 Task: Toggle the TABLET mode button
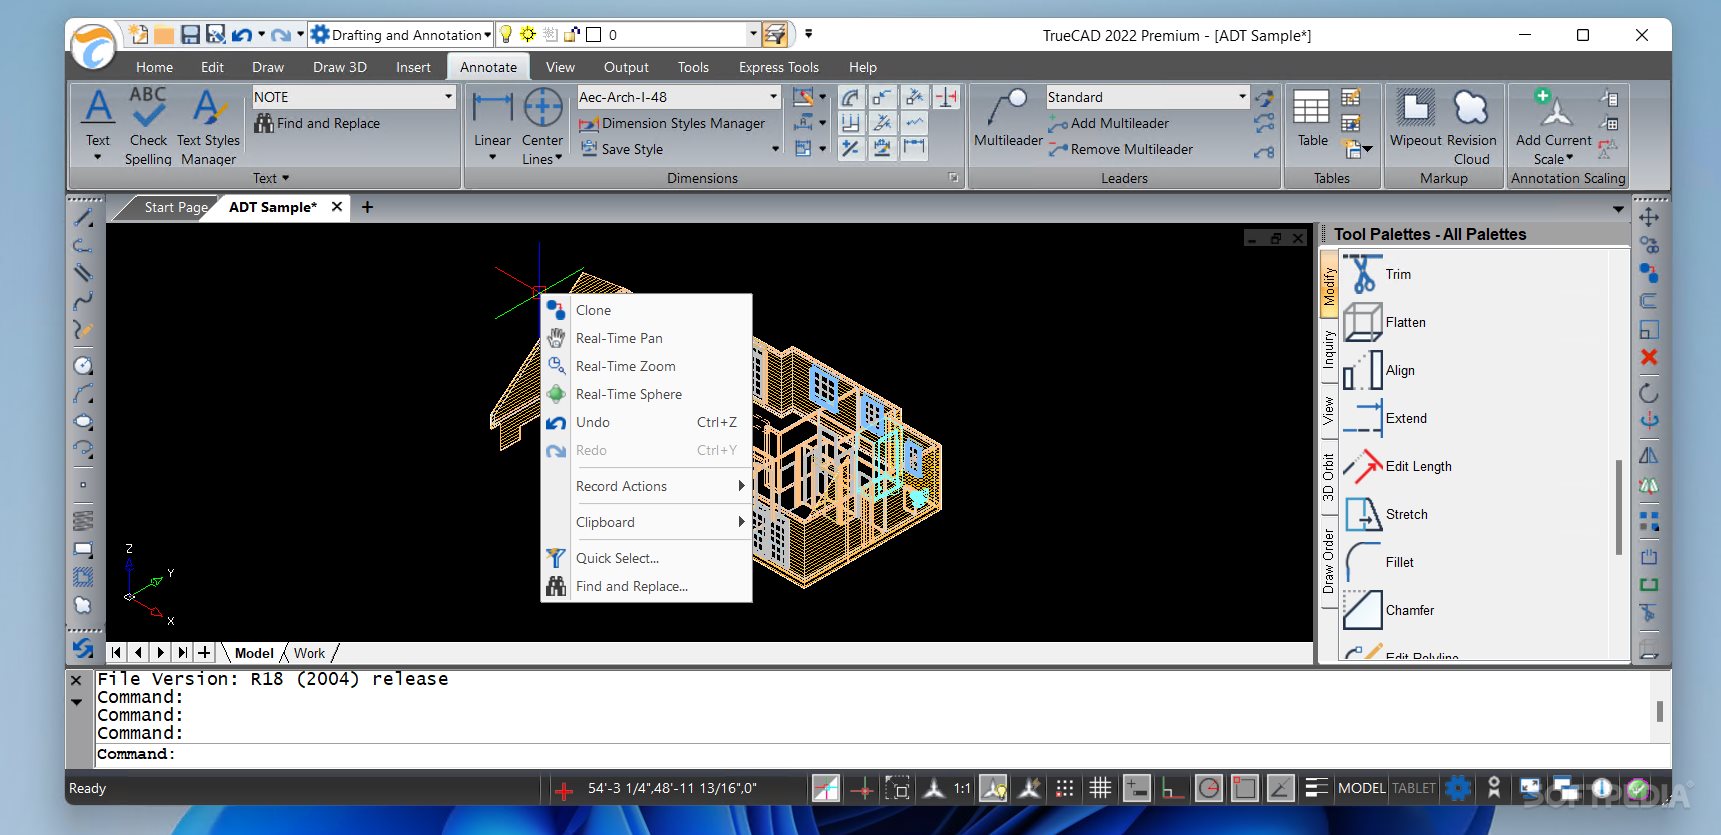pyautogui.click(x=1413, y=788)
